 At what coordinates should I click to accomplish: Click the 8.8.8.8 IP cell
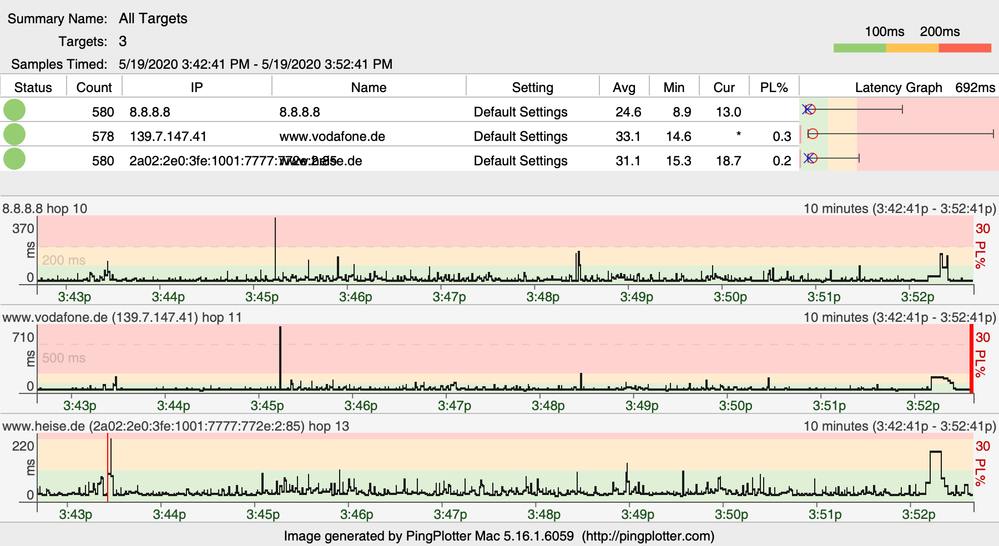tap(150, 112)
